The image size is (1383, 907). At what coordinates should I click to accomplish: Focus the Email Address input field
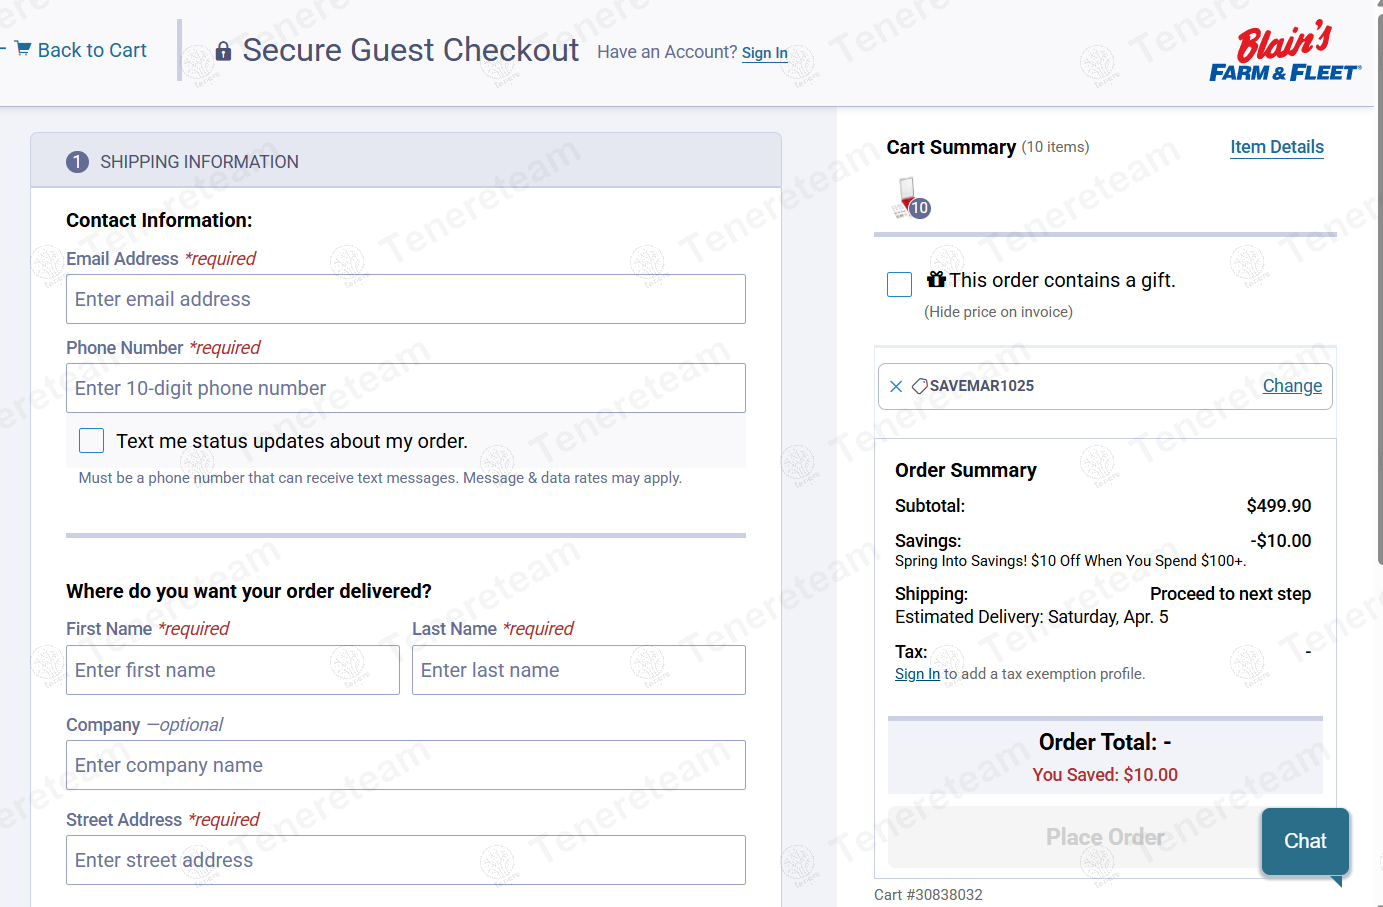(406, 299)
